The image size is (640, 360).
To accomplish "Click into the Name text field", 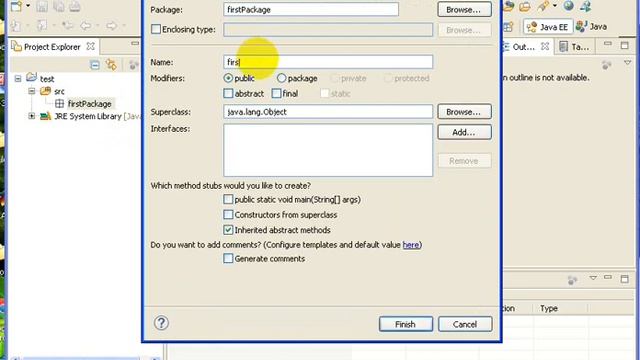I will pos(328,62).
